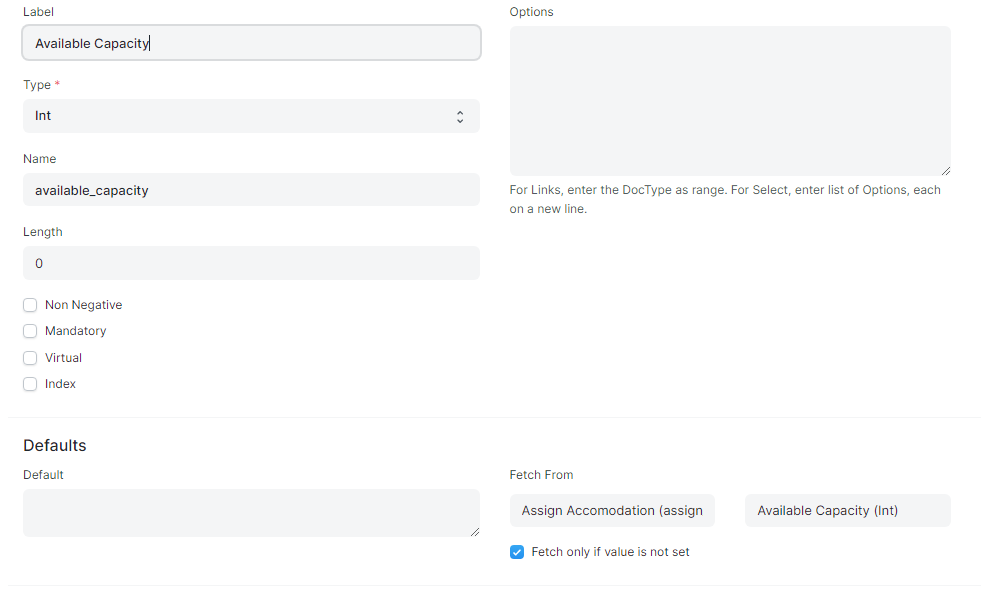Select the Length input showing 0
The width and height of the screenshot is (982, 600).
coord(251,263)
